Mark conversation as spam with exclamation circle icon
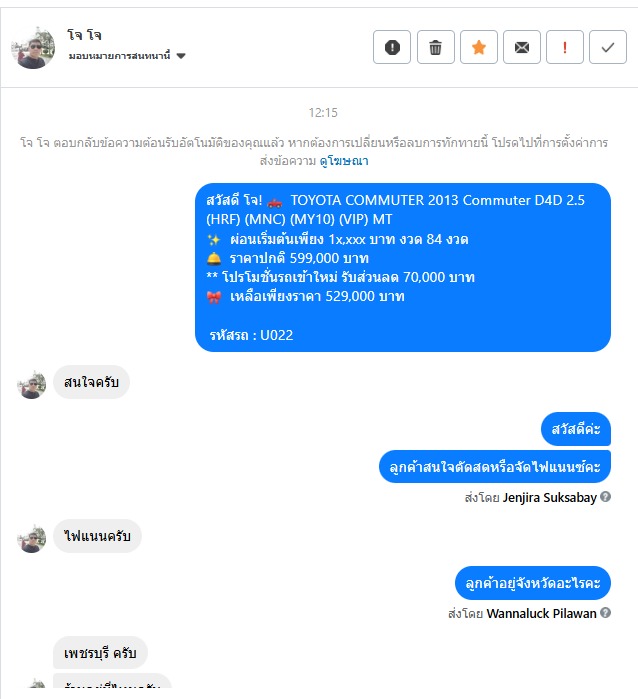 click(x=391, y=47)
